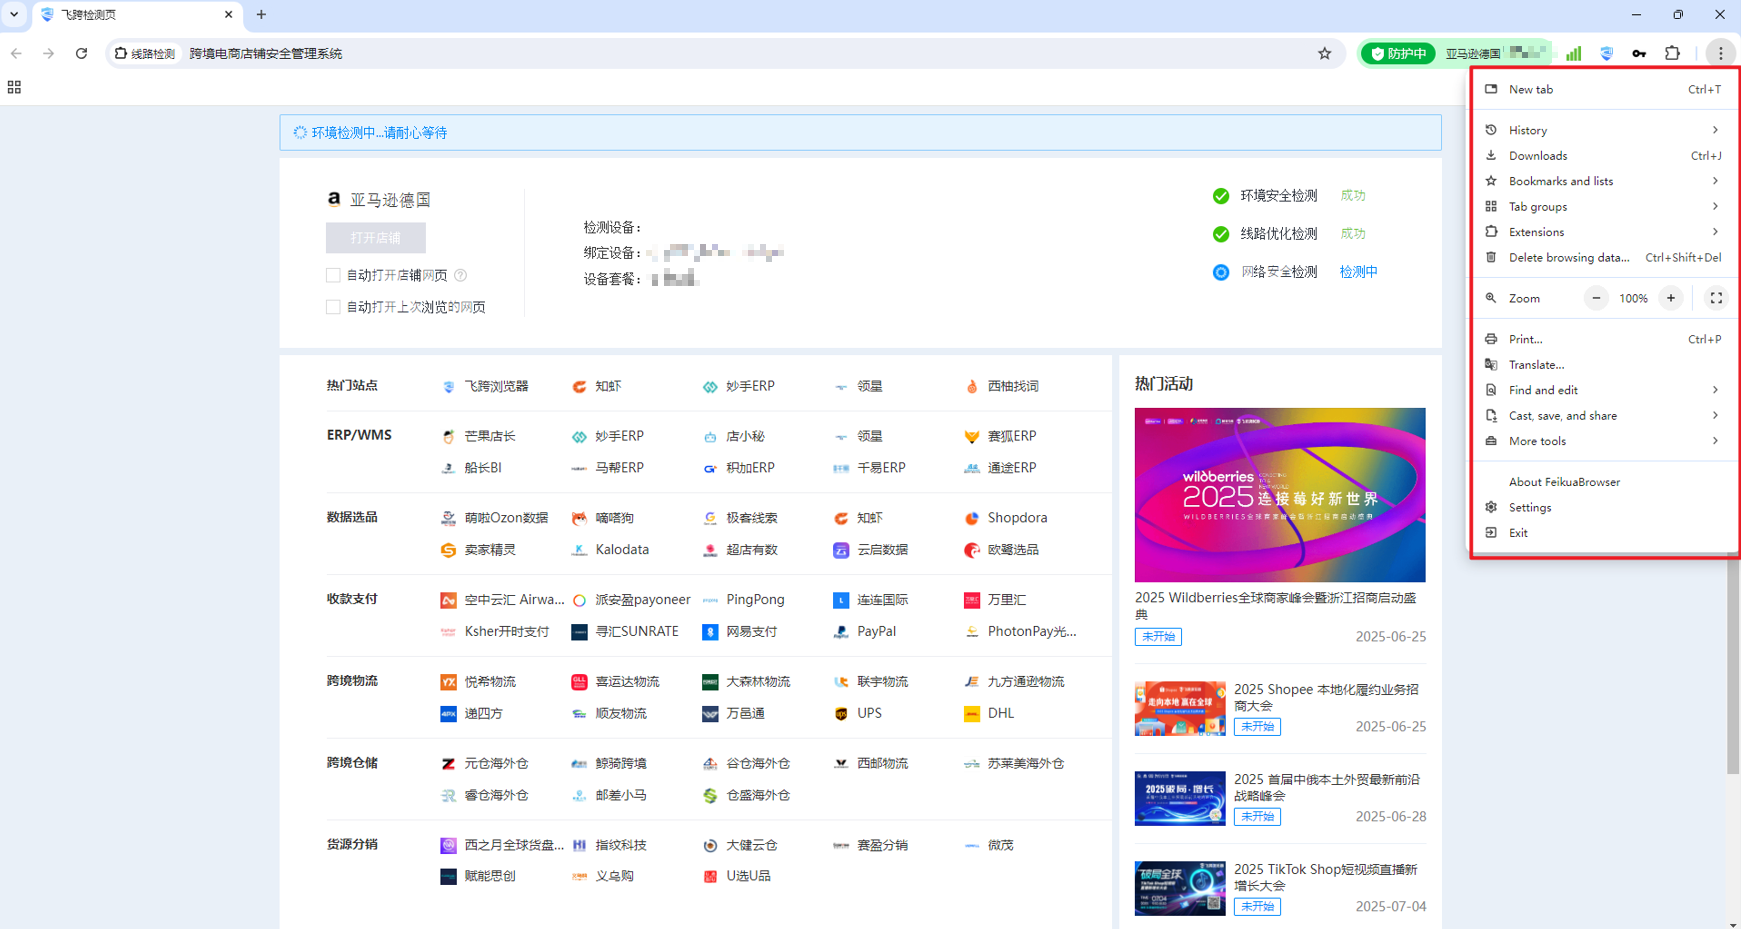Viewport: 1741px width, 929px height.
Task: Click the 防护中 protection status badge
Action: coord(1398,54)
